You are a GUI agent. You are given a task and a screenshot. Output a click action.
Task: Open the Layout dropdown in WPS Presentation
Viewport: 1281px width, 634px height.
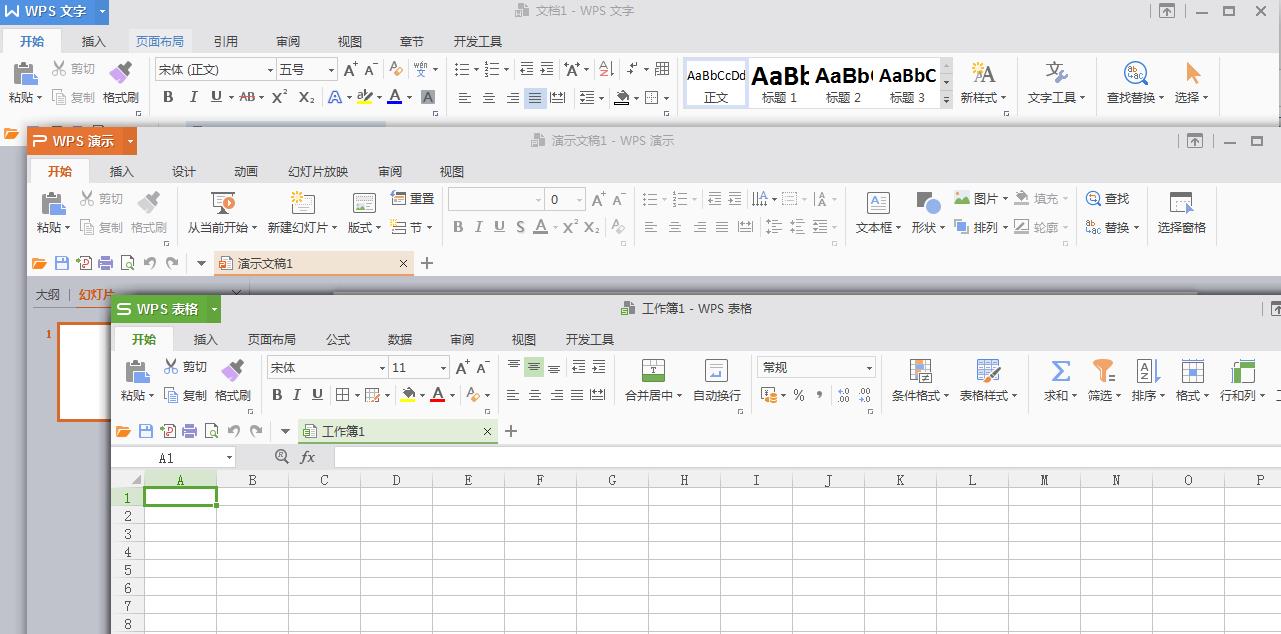click(x=364, y=227)
